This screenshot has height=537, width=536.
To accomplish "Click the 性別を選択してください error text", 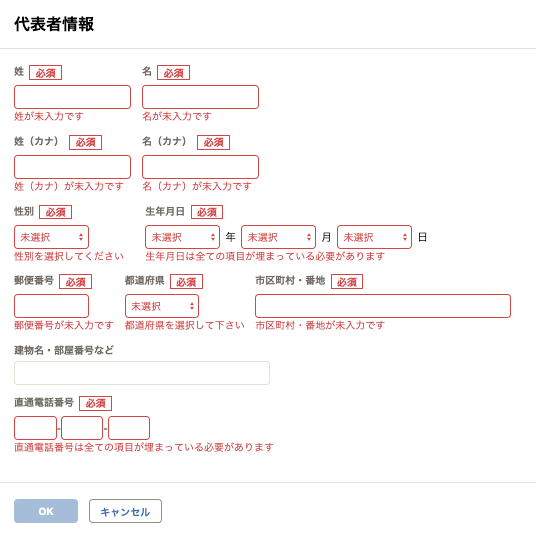I will (68, 256).
